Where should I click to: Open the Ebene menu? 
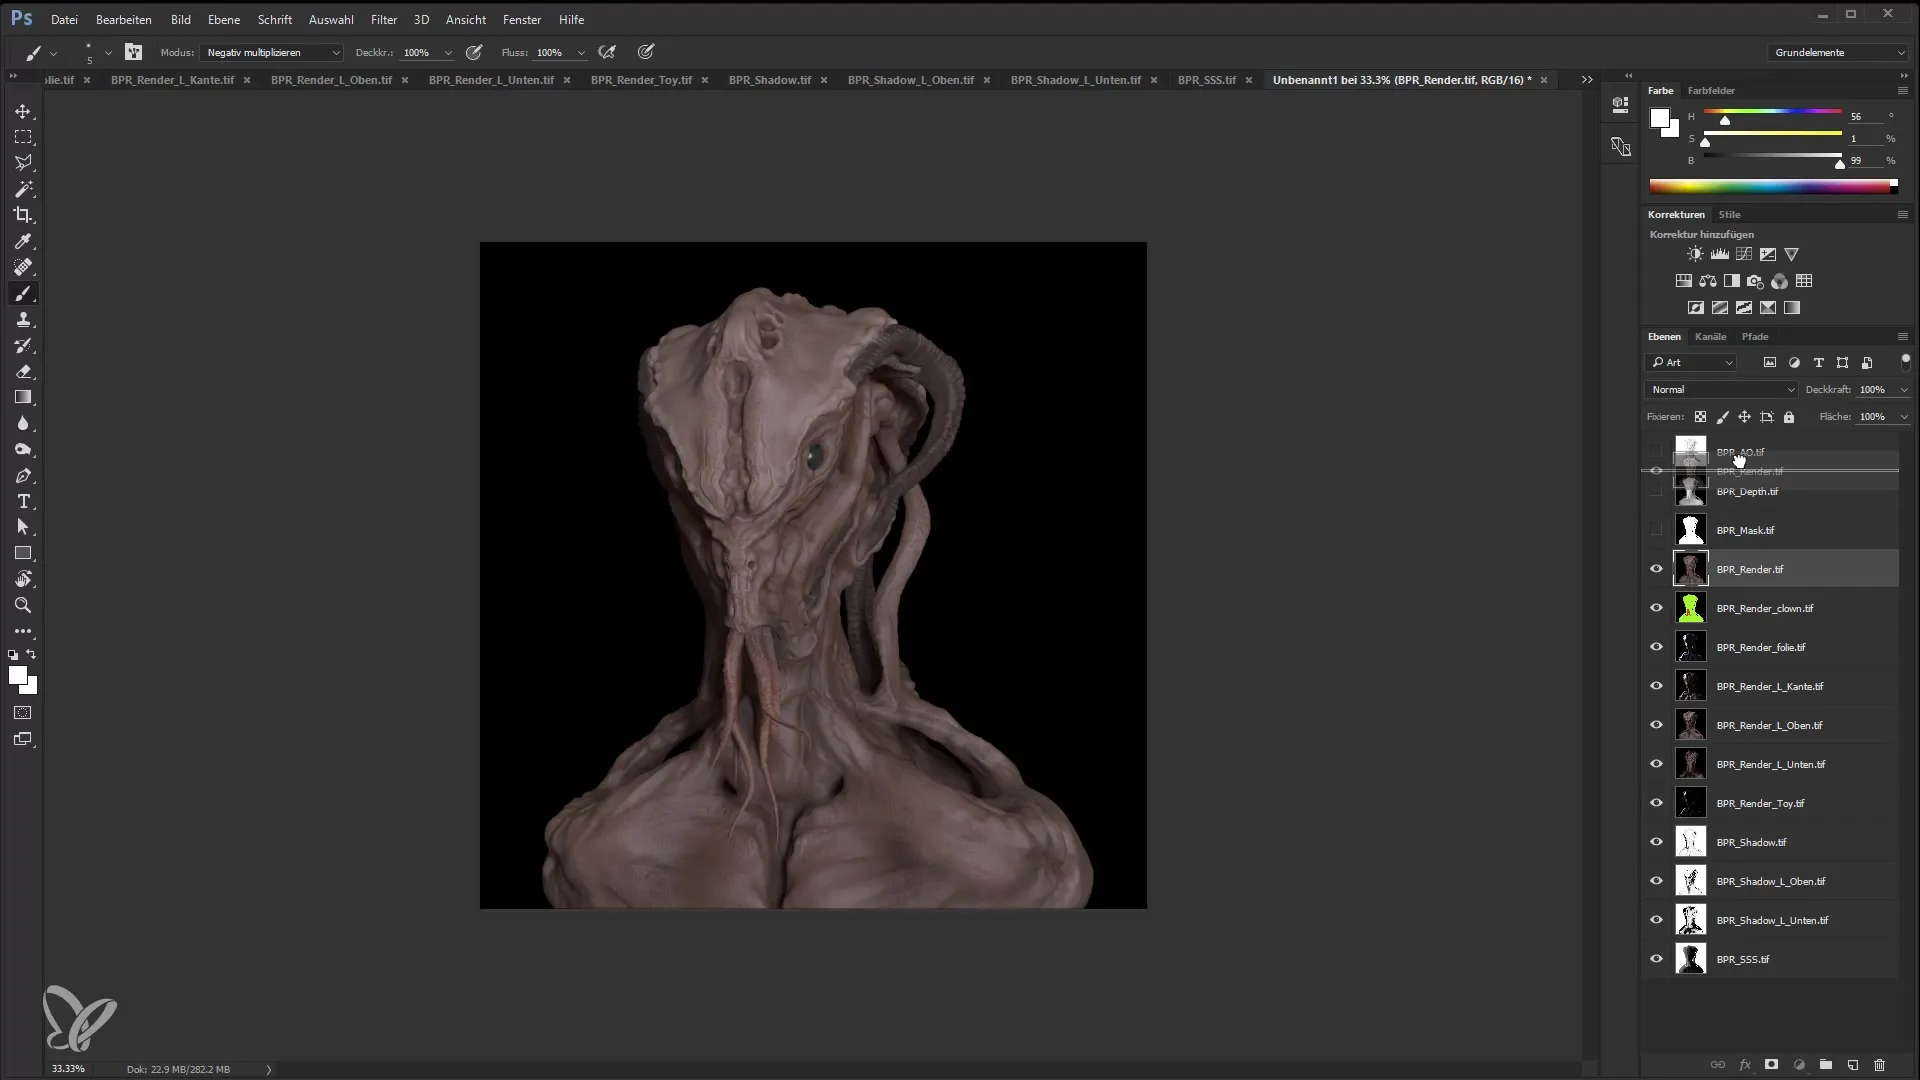224,18
